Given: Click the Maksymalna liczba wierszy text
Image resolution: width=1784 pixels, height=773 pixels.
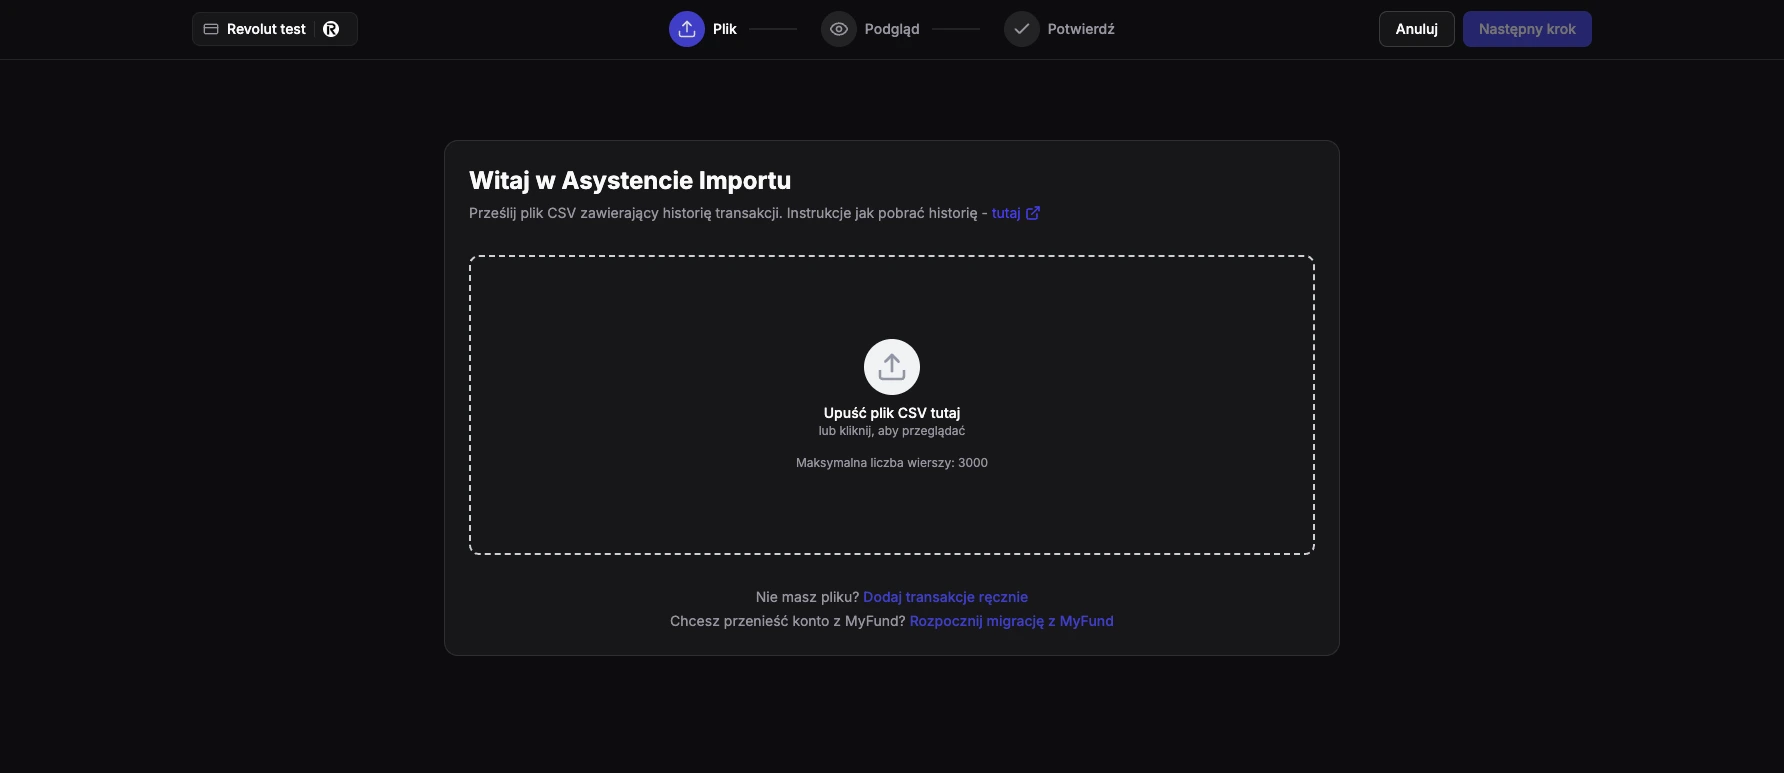Looking at the screenshot, I should [891, 463].
